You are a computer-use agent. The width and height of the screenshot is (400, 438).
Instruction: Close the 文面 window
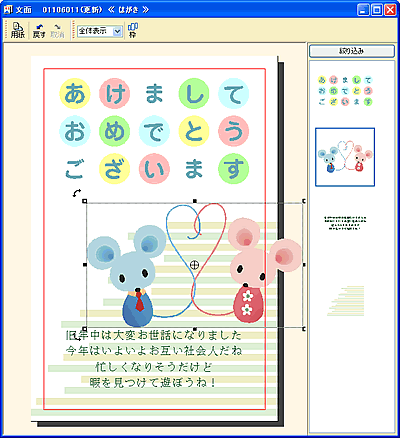[390, 10]
